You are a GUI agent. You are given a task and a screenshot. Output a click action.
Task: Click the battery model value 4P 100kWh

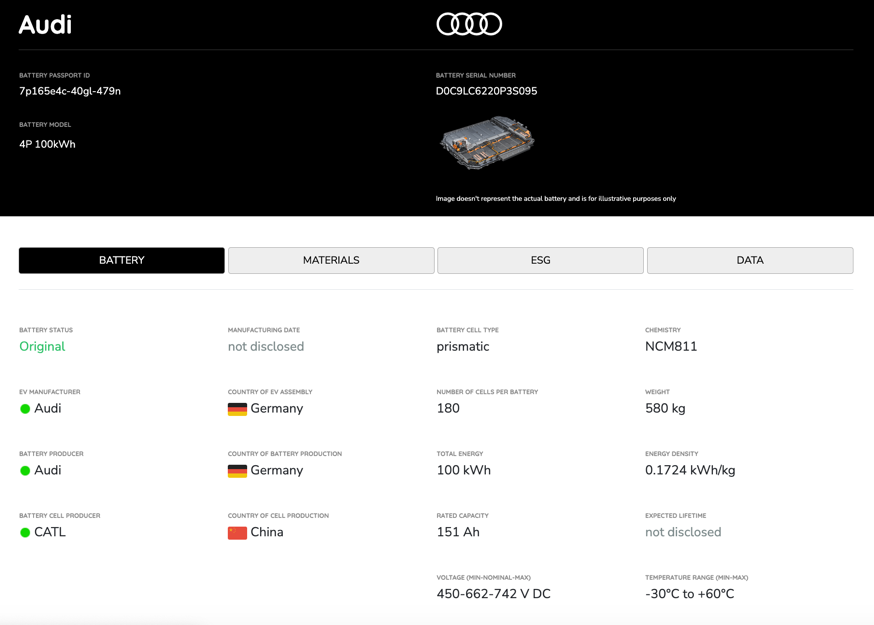(47, 144)
